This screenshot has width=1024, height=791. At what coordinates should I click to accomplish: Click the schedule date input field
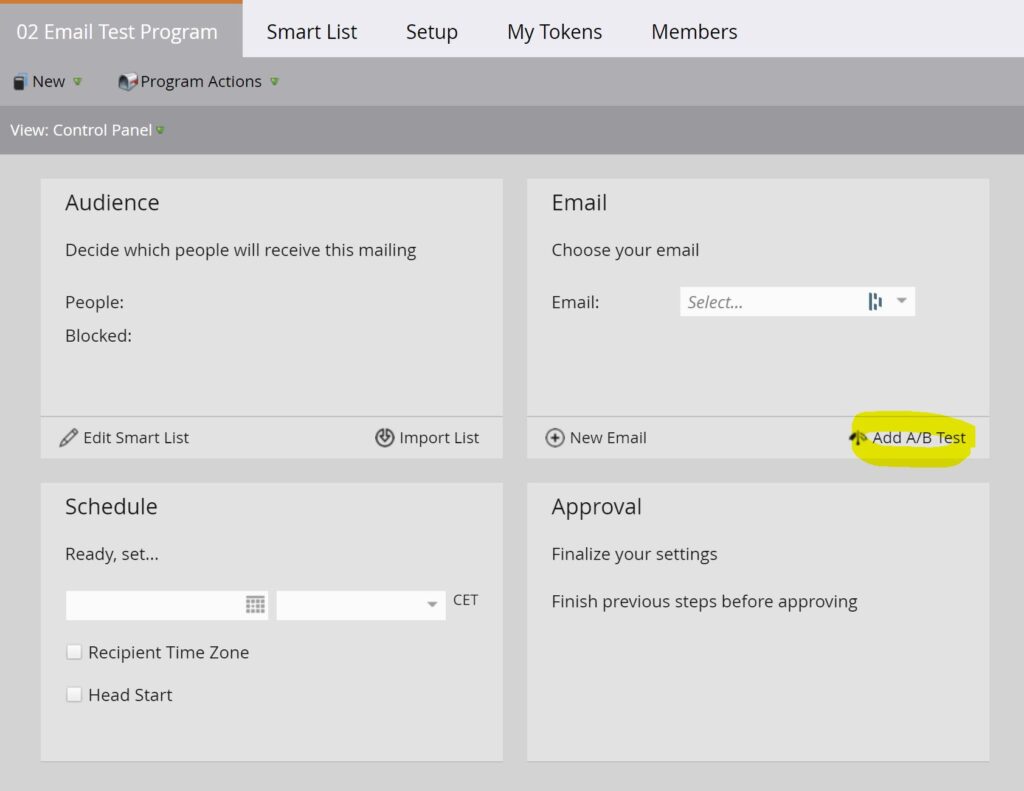(154, 604)
